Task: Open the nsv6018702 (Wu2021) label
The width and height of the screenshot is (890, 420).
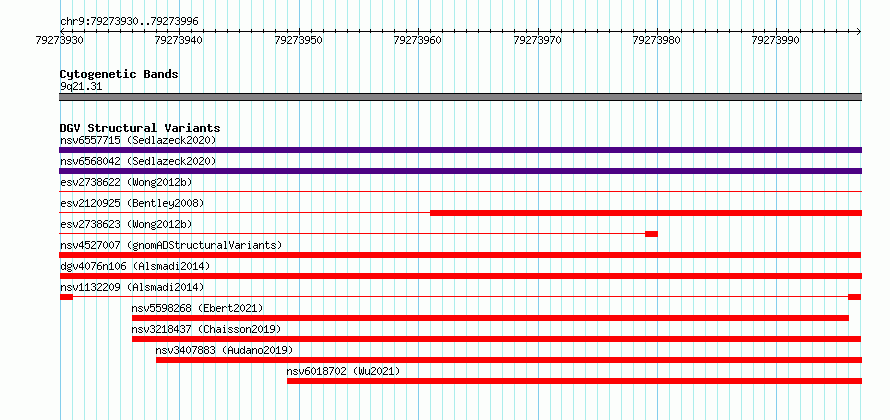Action: coord(343,371)
